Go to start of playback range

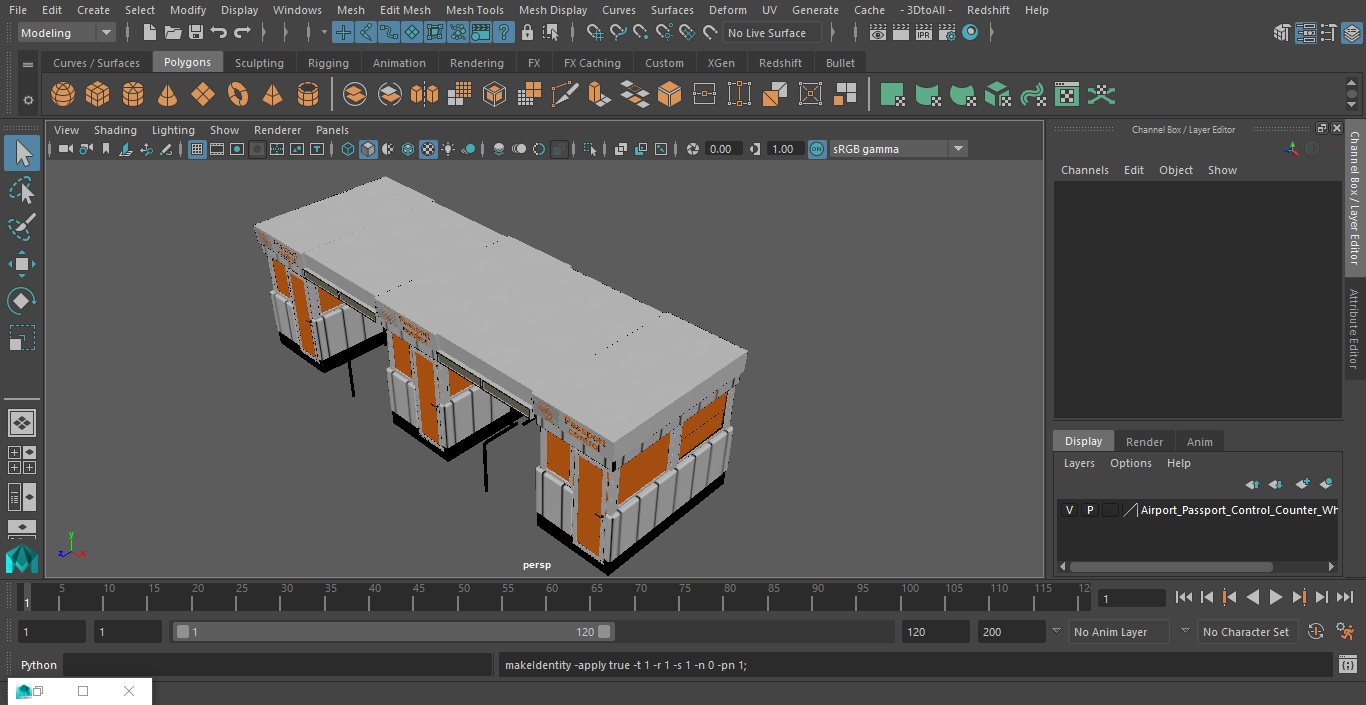1184,597
